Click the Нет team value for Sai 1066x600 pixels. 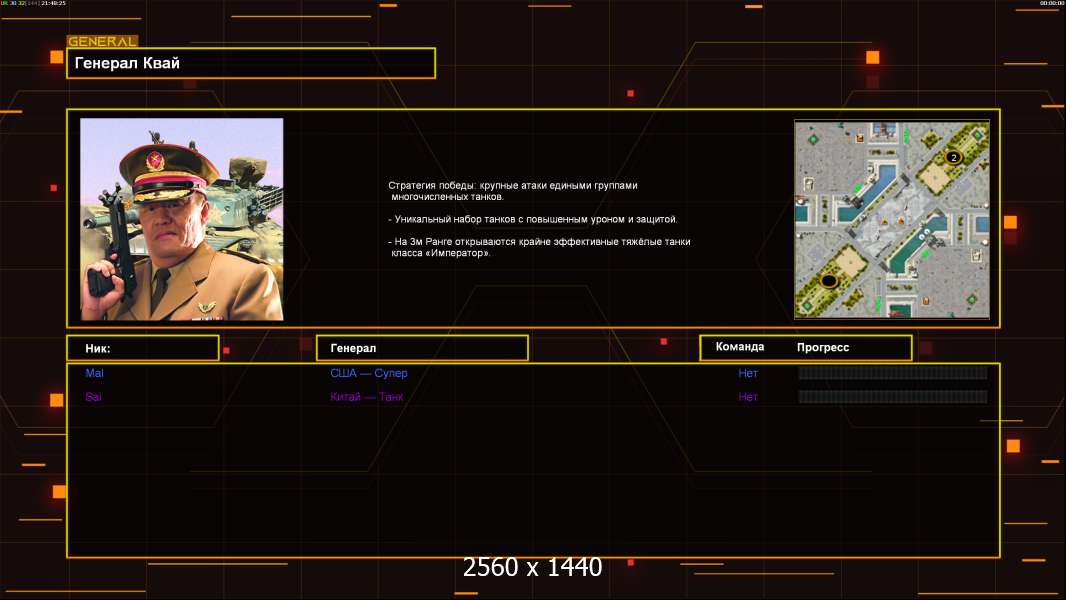point(748,397)
